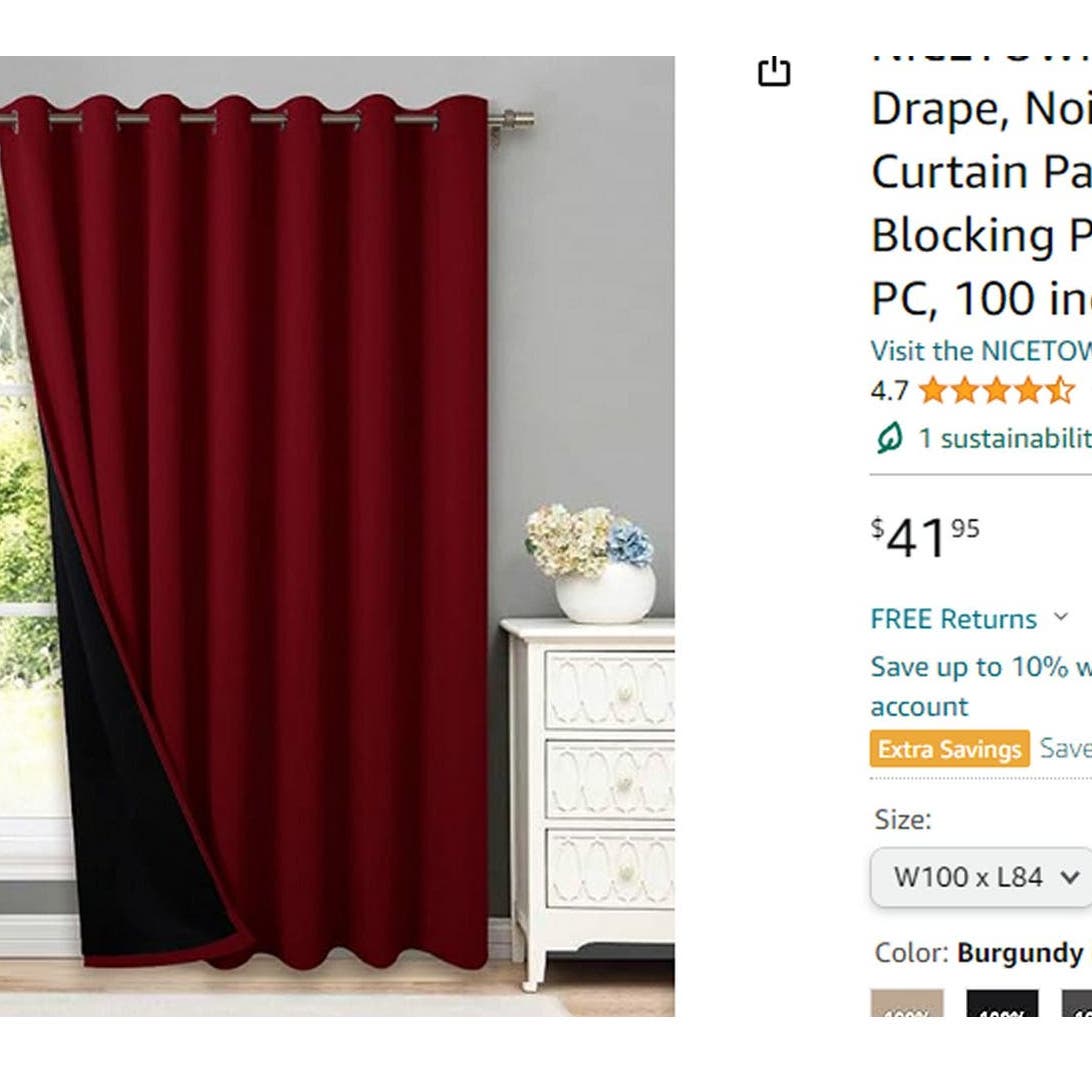
Task: Click the $41.95 price
Action: [925, 538]
